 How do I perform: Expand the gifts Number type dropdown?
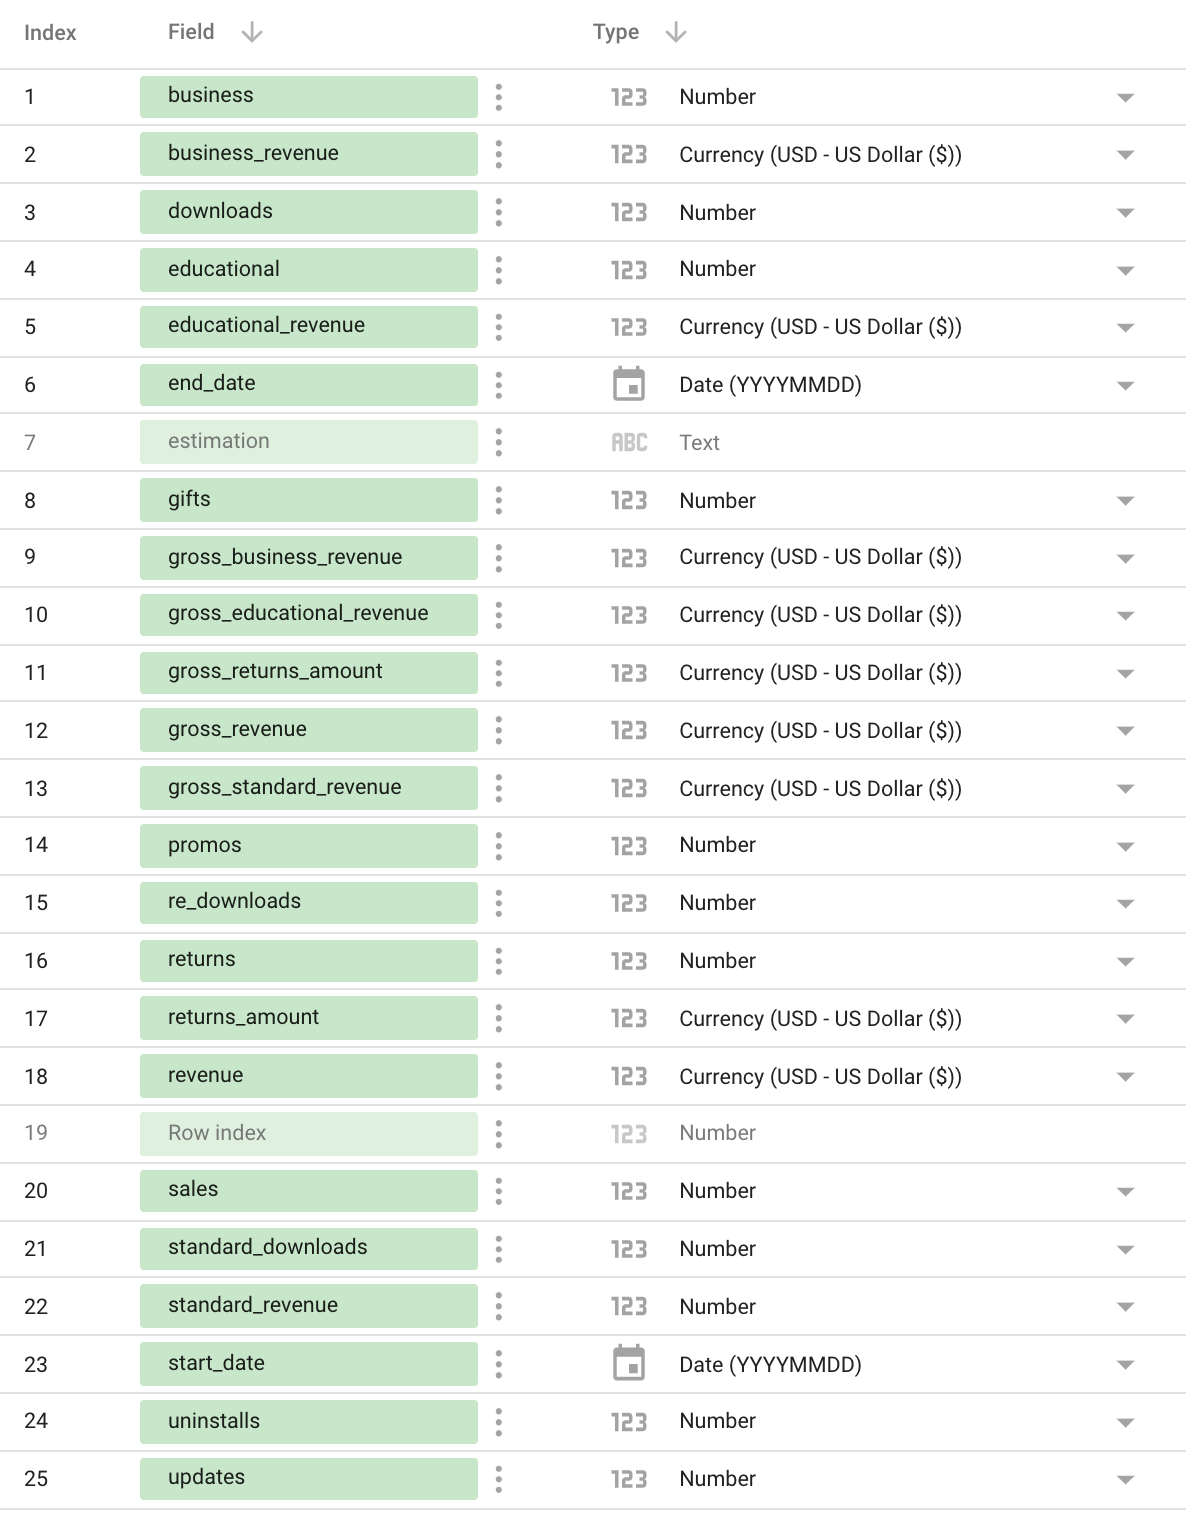(1125, 501)
